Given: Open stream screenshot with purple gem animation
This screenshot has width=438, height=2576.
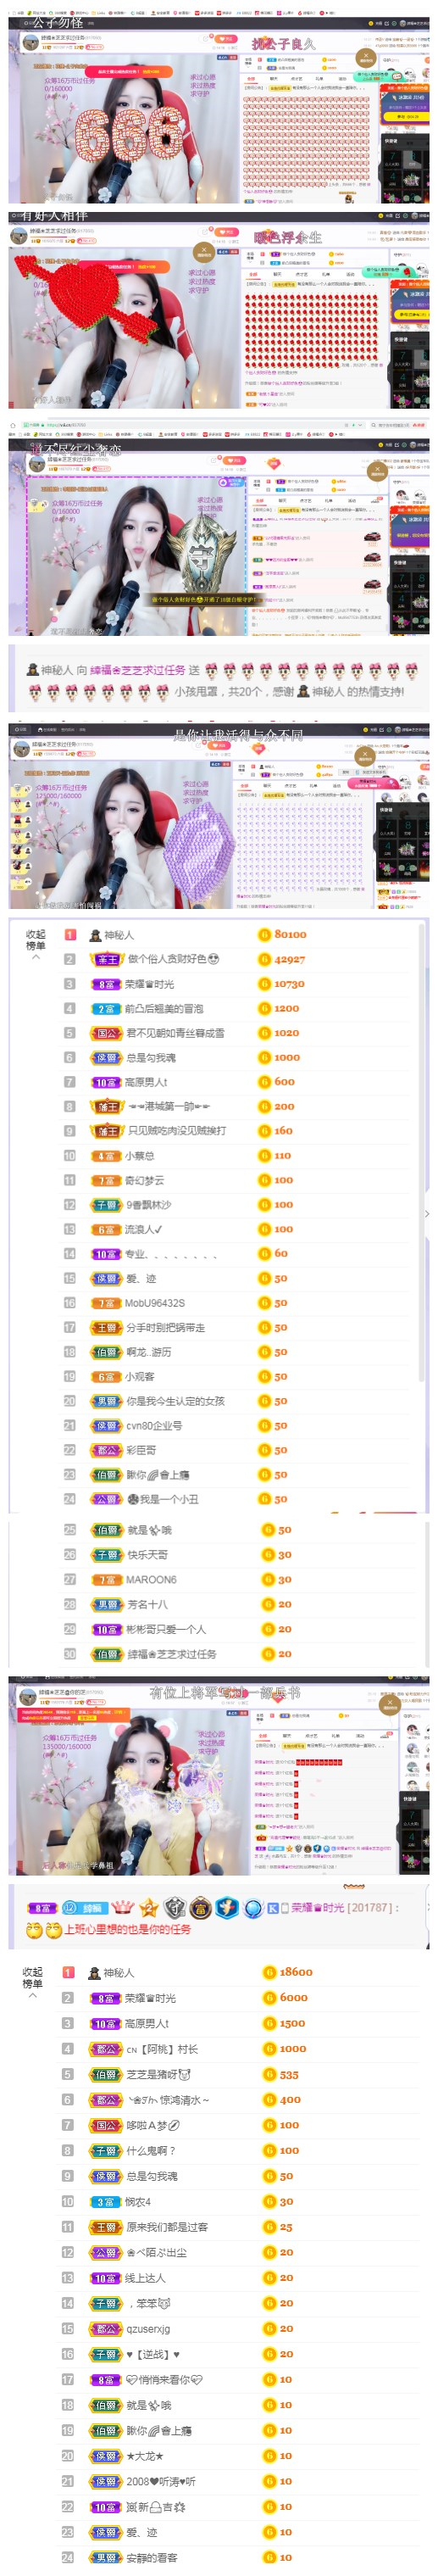Looking at the screenshot, I should pyautogui.click(x=219, y=816).
